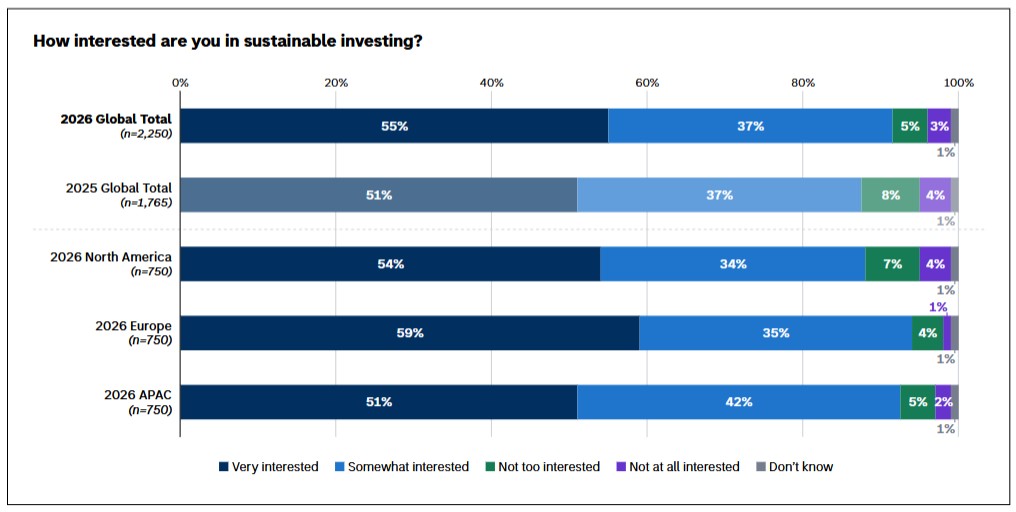This screenshot has width=1016, height=512.
Task: Click the 2% purple APAC segment
Action: 943,402
